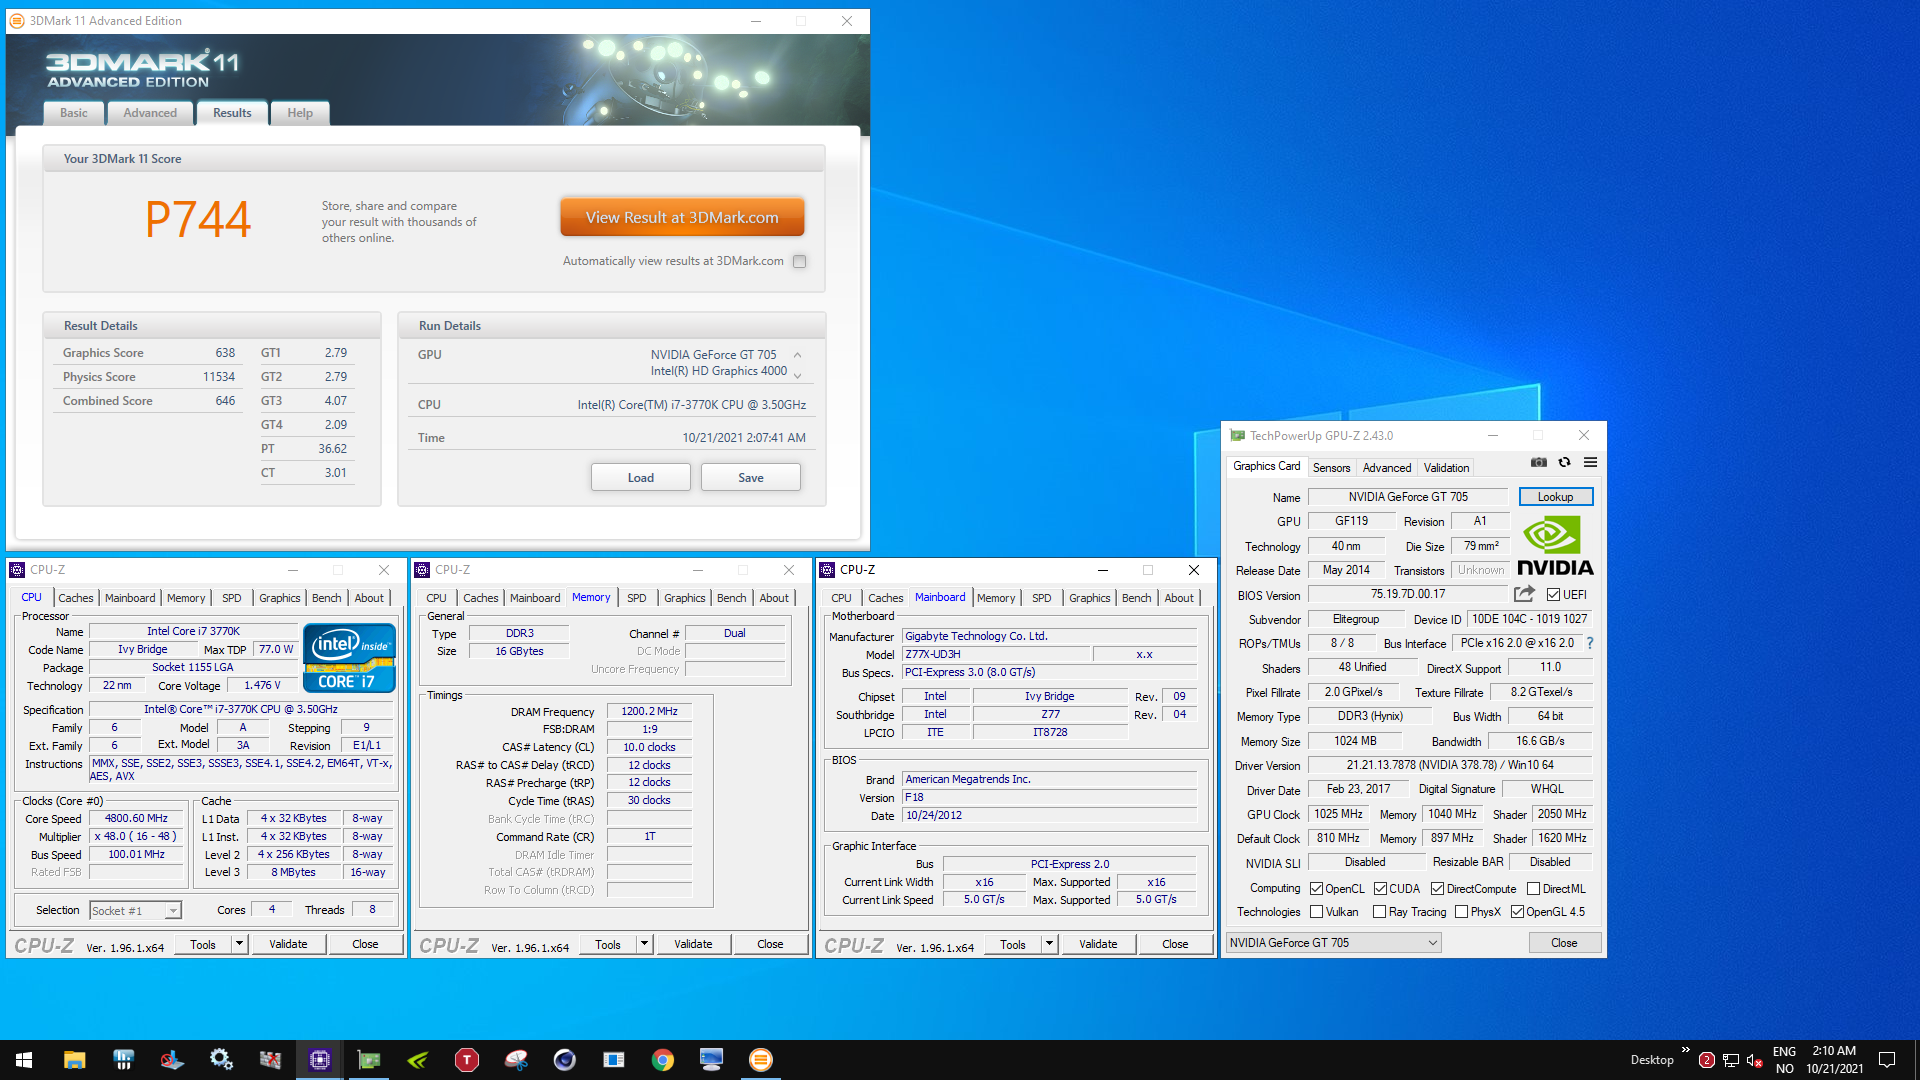Expand Tools arrow in Mainboard tab window

click(1049, 944)
